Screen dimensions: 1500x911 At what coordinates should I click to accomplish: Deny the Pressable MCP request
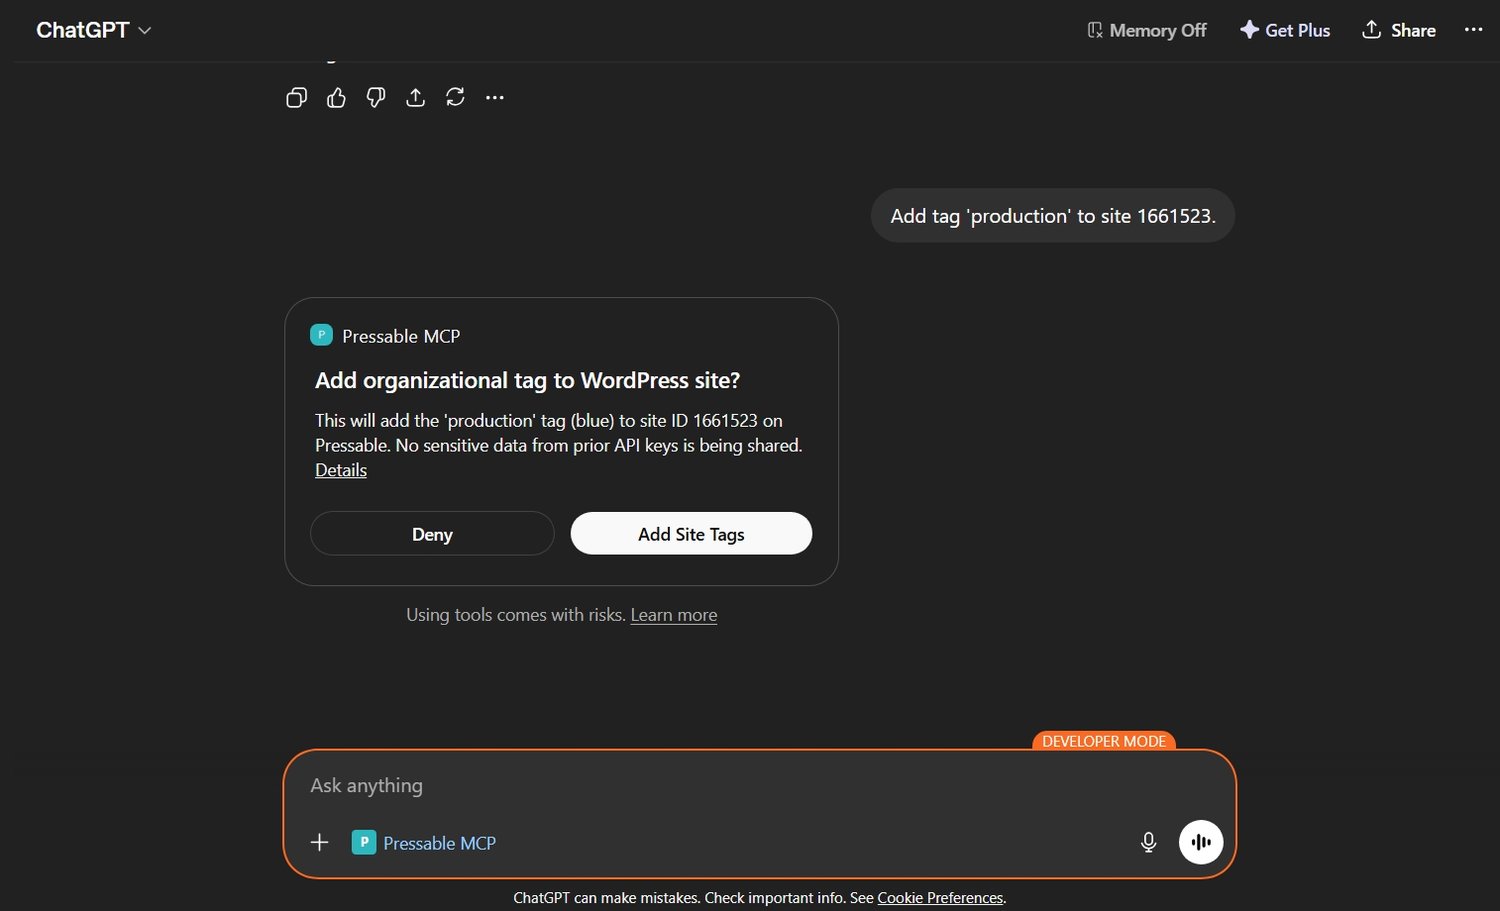coord(432,534)
